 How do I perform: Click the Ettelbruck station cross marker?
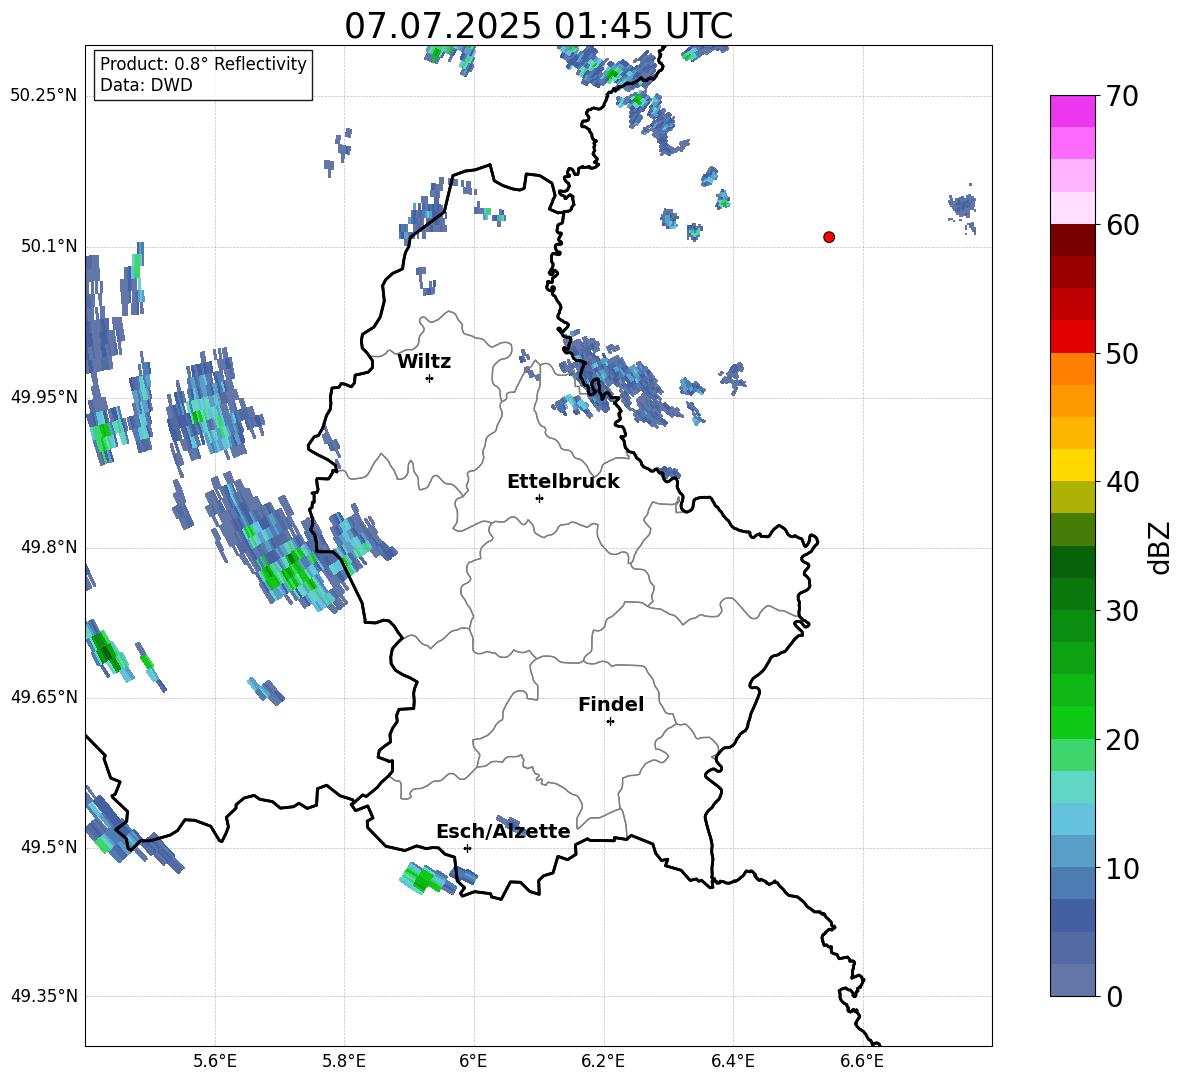coord(539,498)
